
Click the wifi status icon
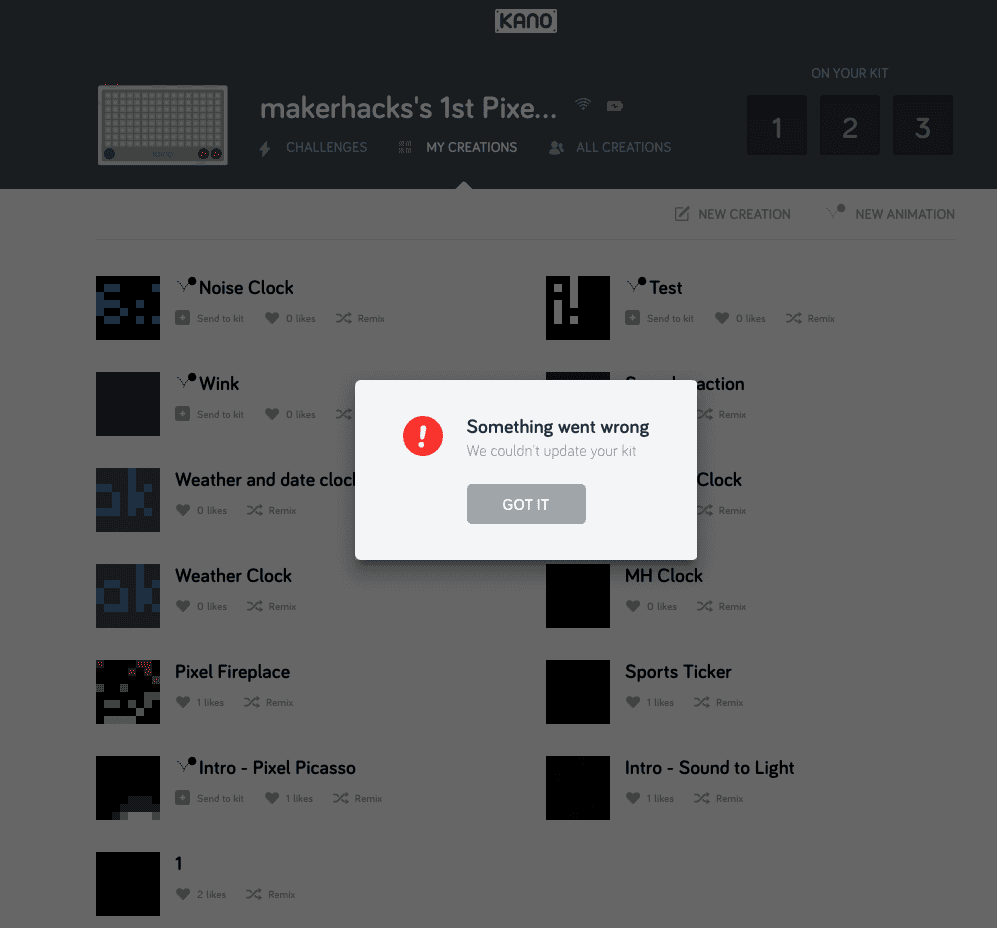583,104
